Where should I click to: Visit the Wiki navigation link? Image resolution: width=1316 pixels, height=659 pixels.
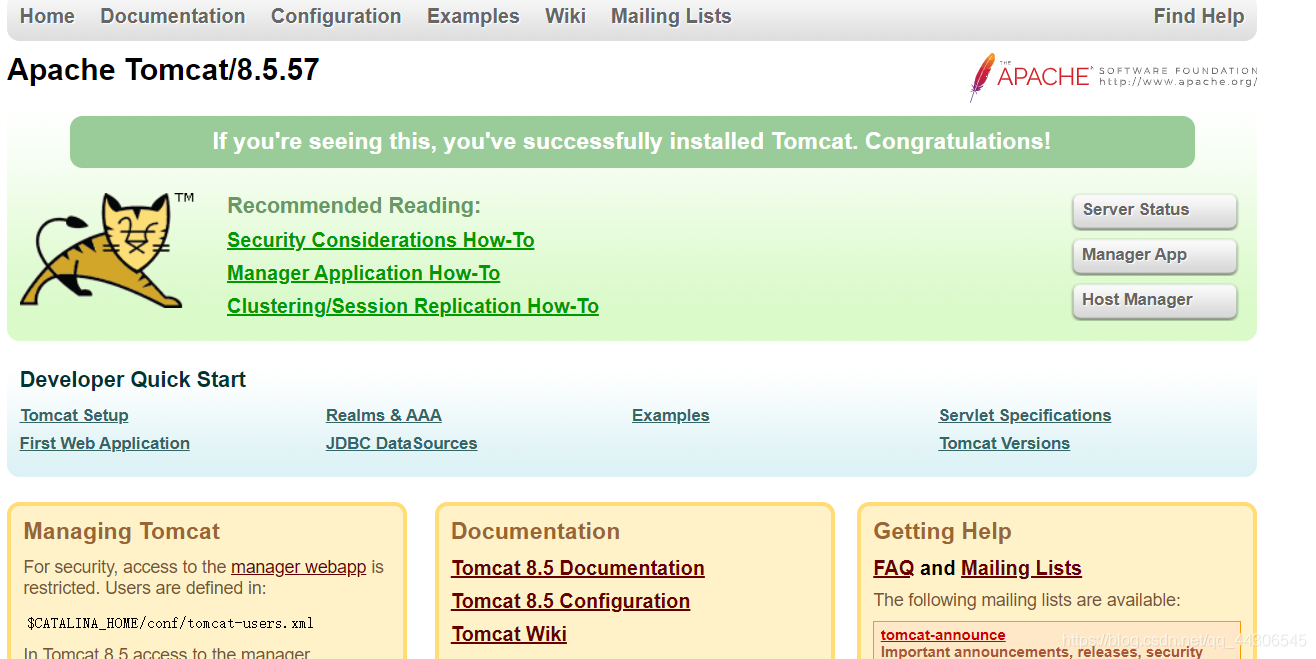click(x=565, y=16)
